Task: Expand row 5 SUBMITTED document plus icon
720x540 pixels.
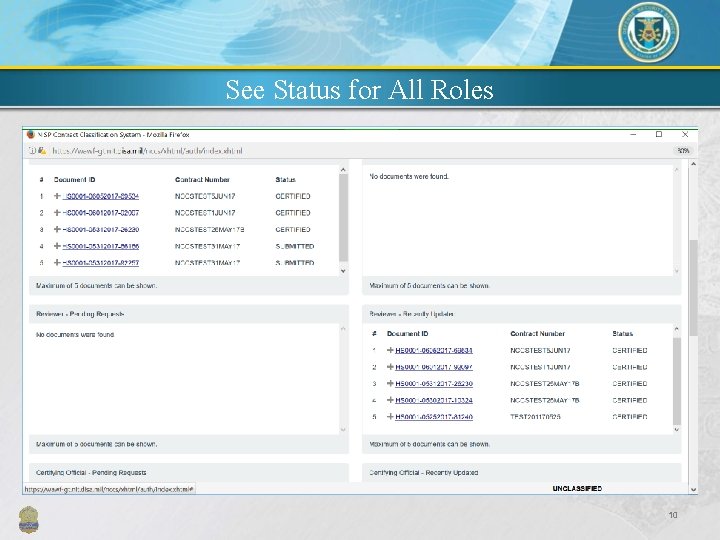Action: coord(57,263)
